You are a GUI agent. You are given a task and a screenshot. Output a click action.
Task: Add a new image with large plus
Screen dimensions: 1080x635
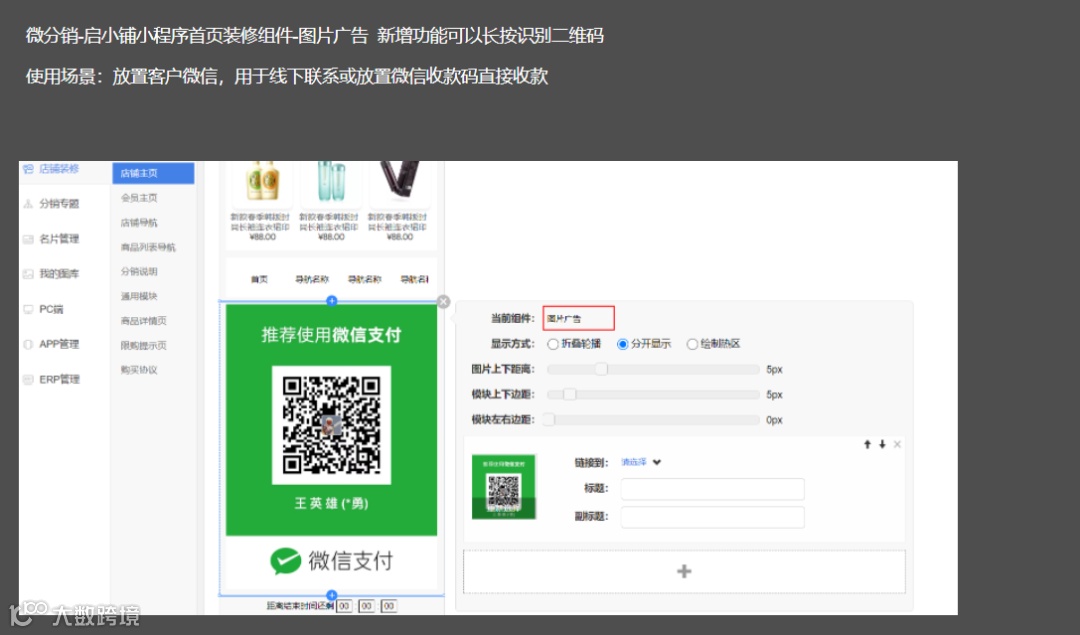point(684,571)
